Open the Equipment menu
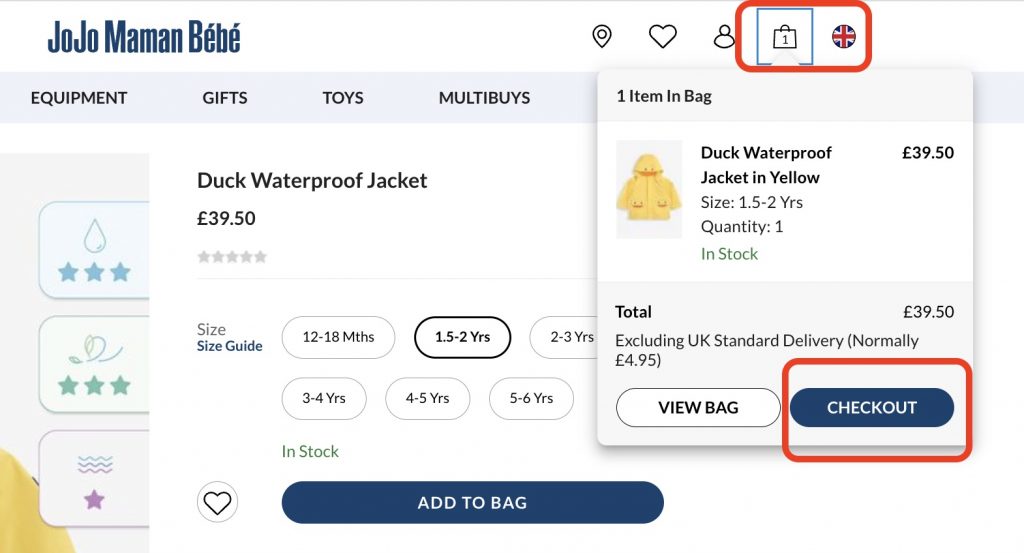1024x553 pixels. pyautogui.click(x=79, y=98)
